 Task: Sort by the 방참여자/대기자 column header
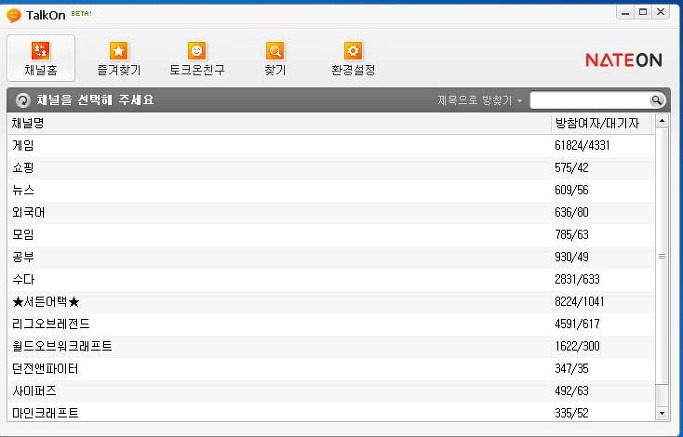[x=602, y=123]
